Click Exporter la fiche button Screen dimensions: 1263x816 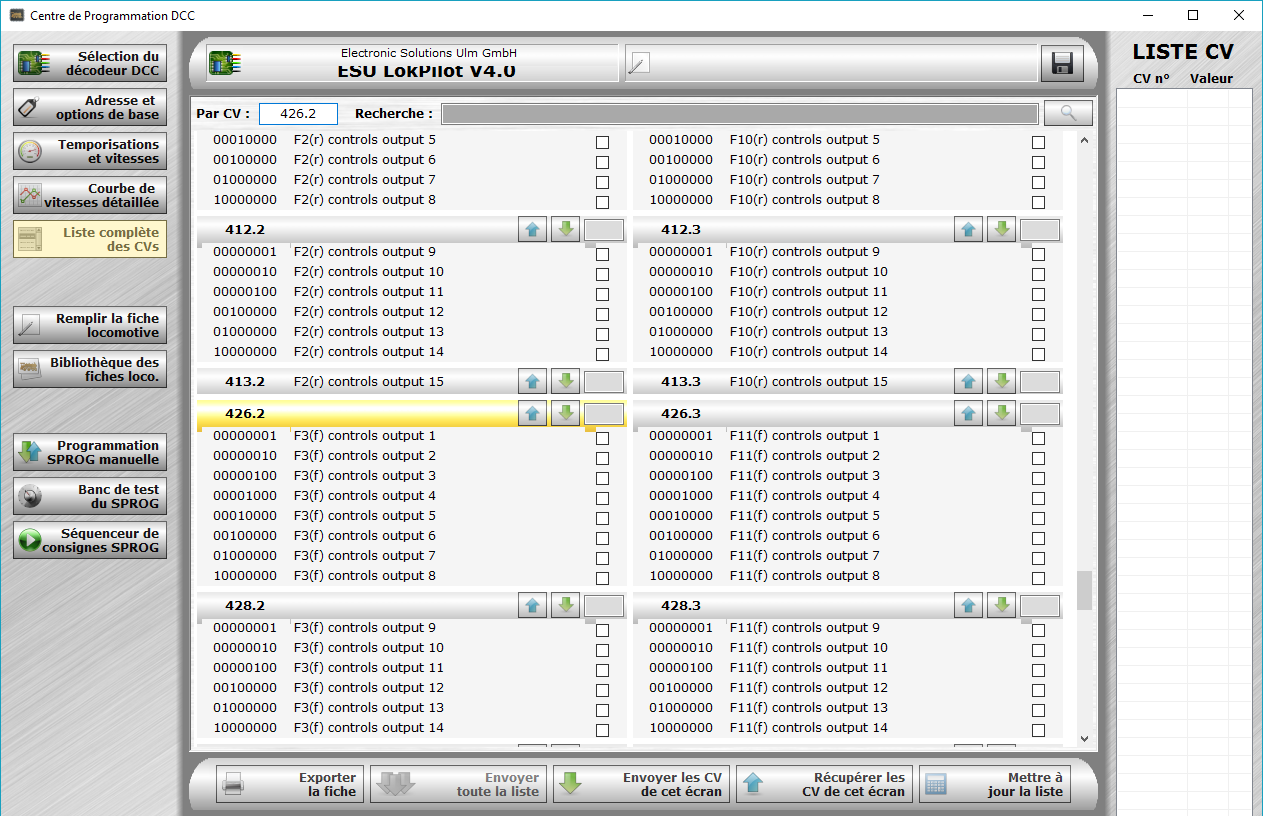pos(290,785)
